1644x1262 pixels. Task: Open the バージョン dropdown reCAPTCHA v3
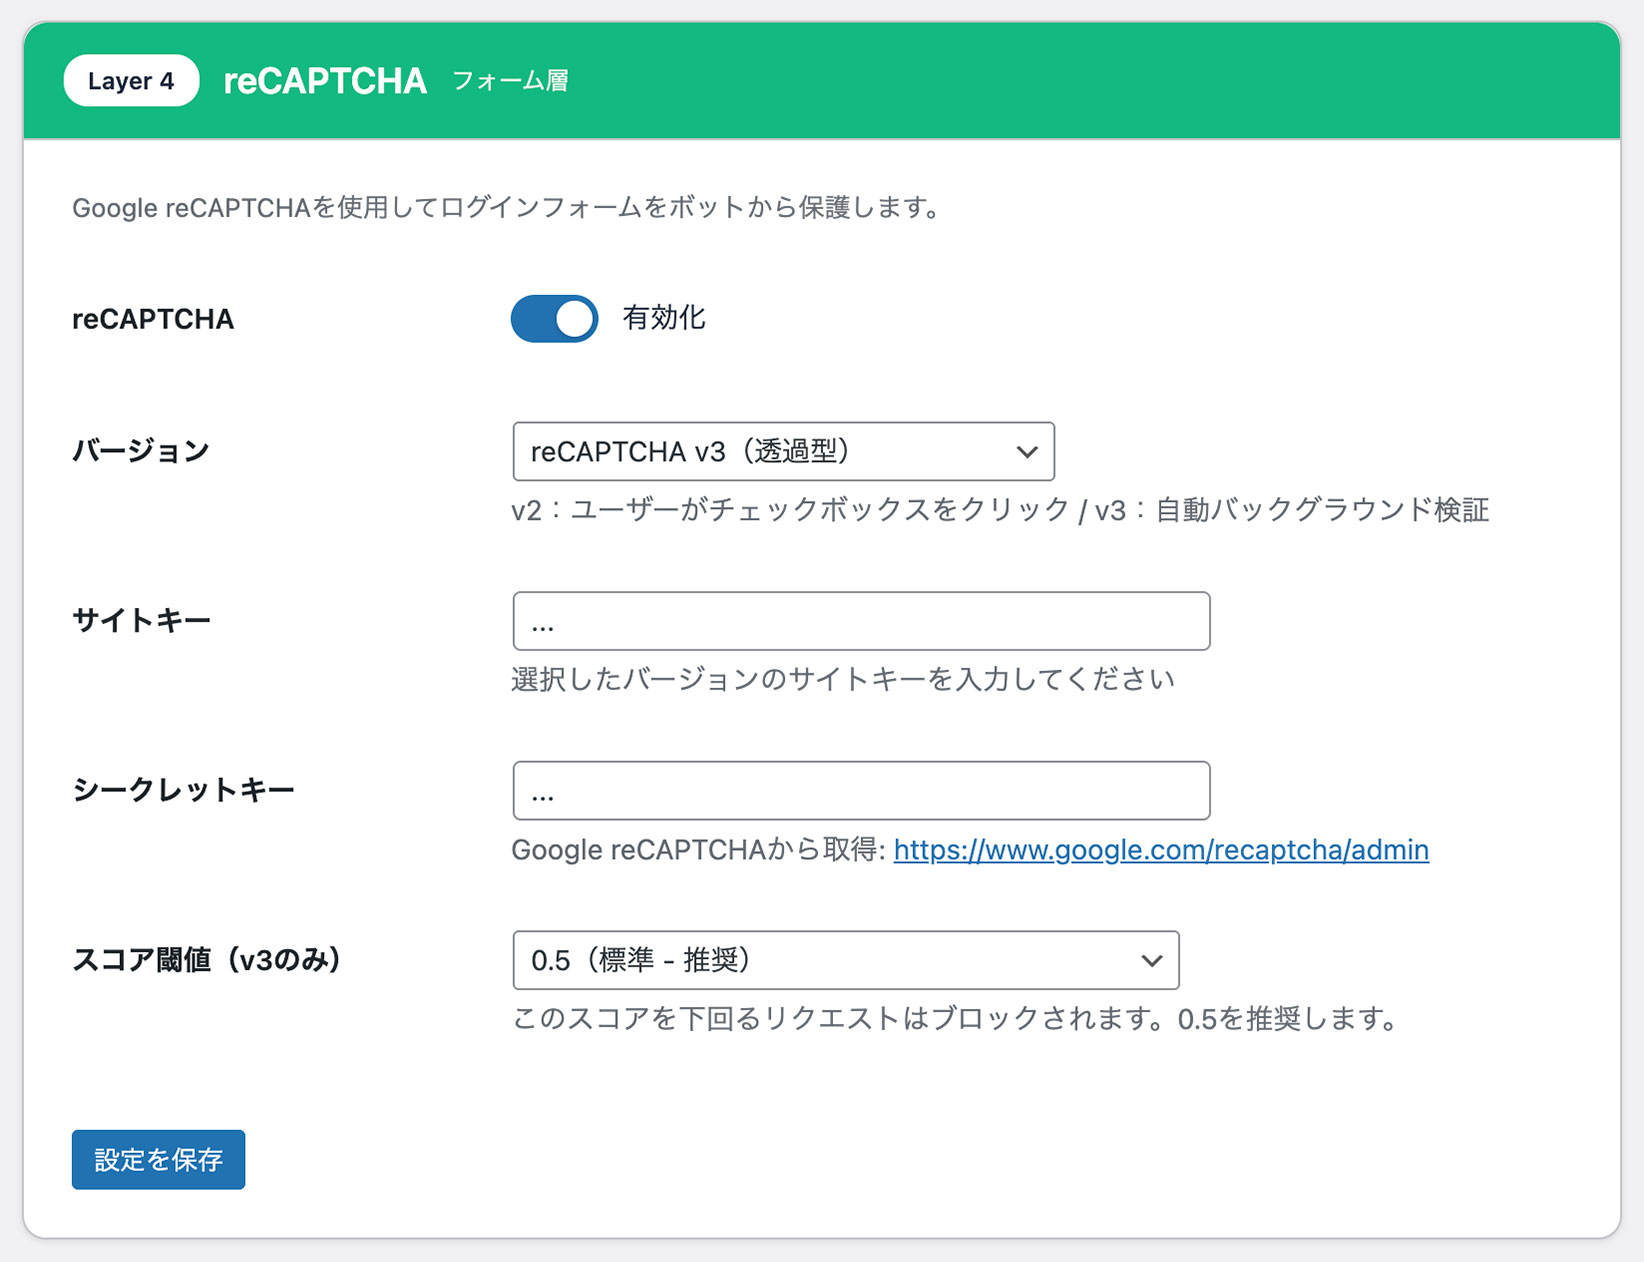tap(783, 451)
